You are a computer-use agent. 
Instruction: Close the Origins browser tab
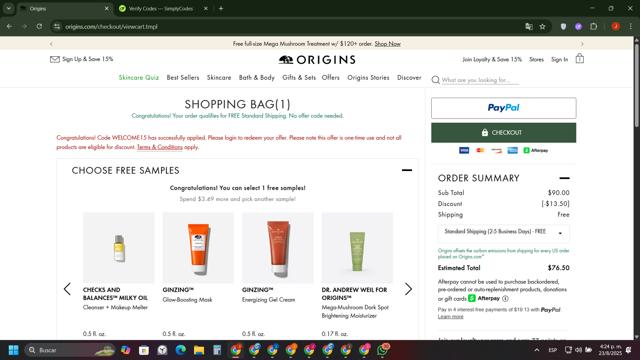coord(107,9)
